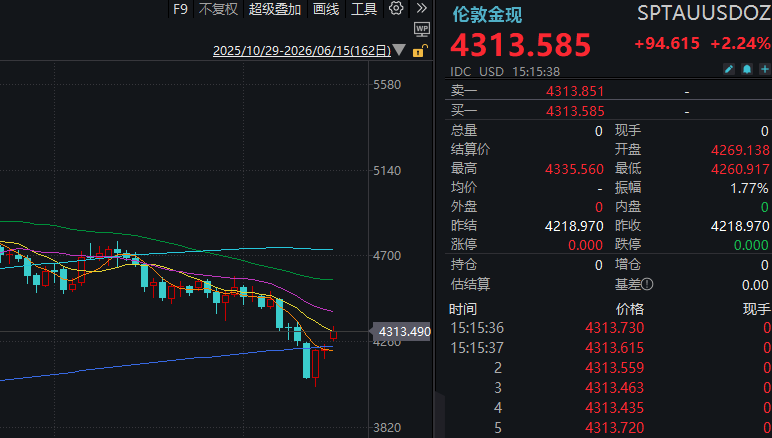Click tick price 4313.720

pos(614,428)
